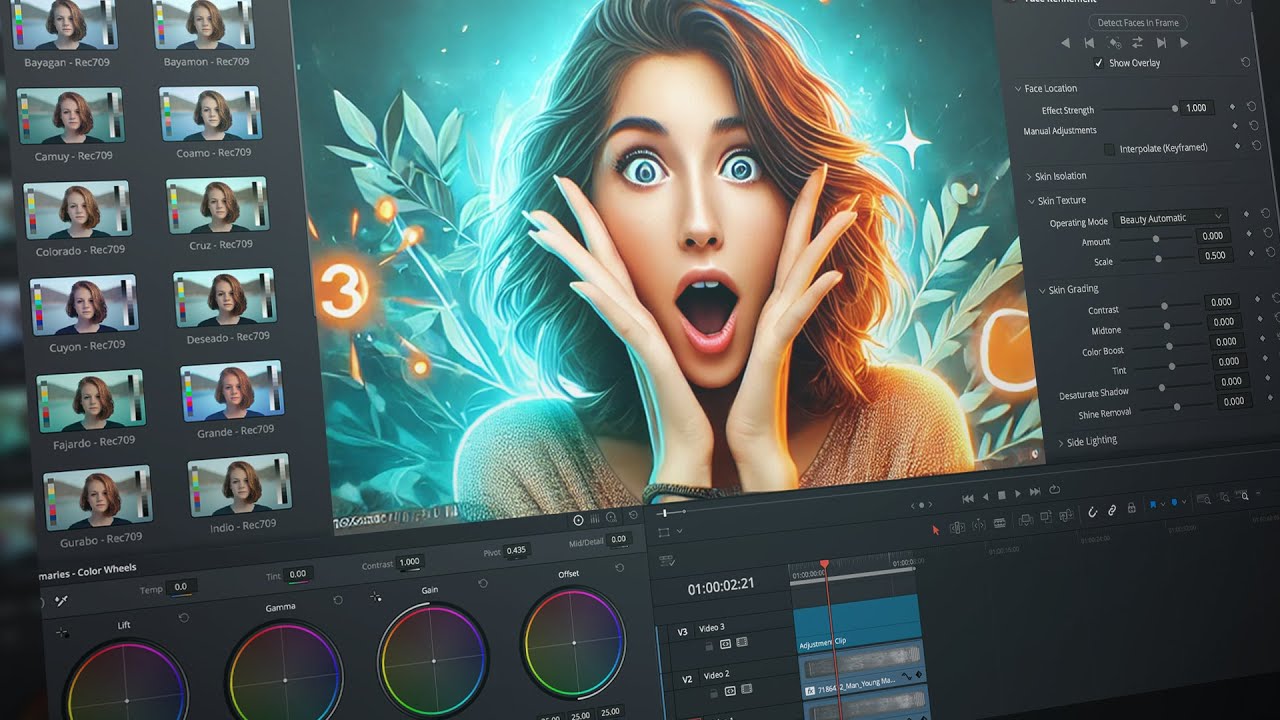
Task: Collapse the Skin Grading section
Action: (x=1042, y=290)
